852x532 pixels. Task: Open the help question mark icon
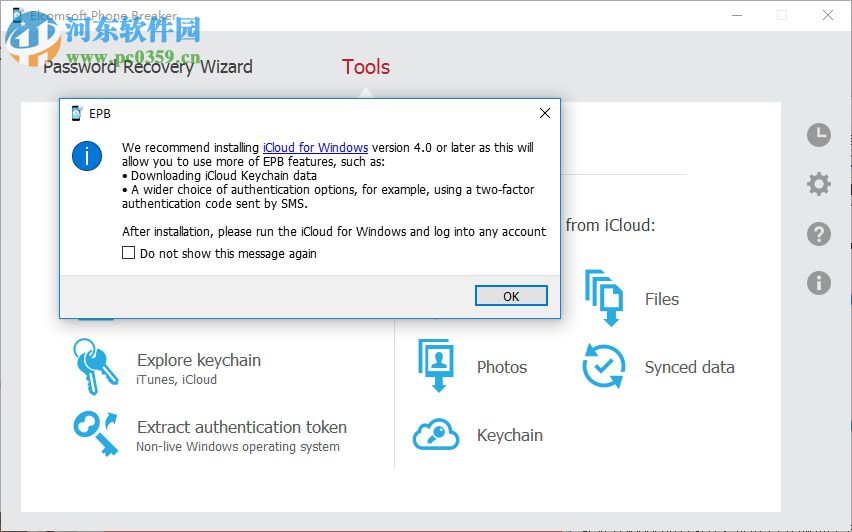pos(818,234)
